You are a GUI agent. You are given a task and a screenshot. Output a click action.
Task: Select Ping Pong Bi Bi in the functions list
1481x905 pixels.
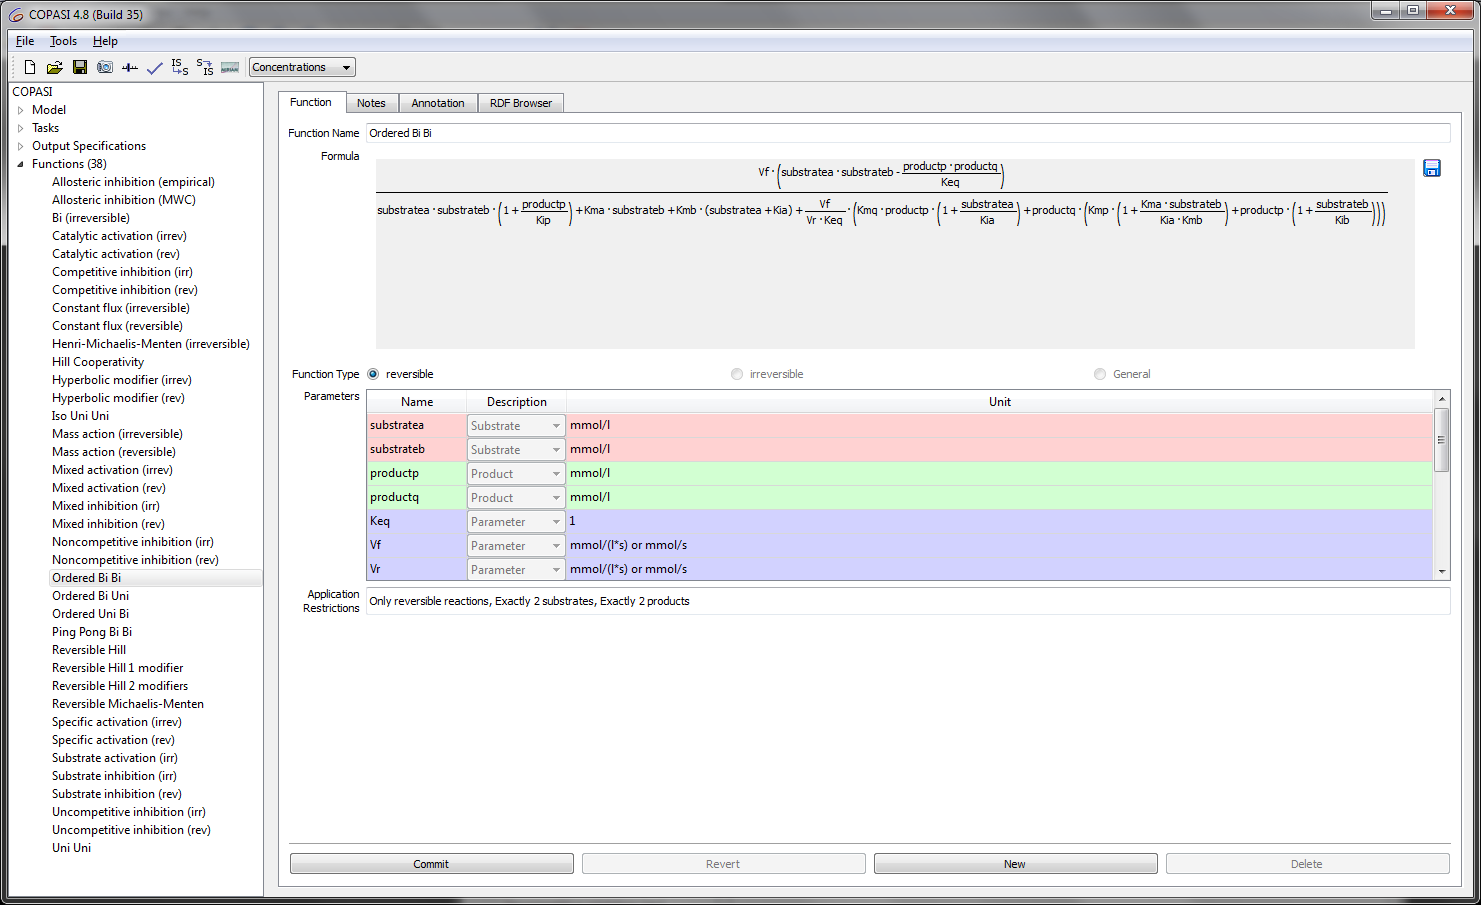pyautogui.click(x=92, y=632)
